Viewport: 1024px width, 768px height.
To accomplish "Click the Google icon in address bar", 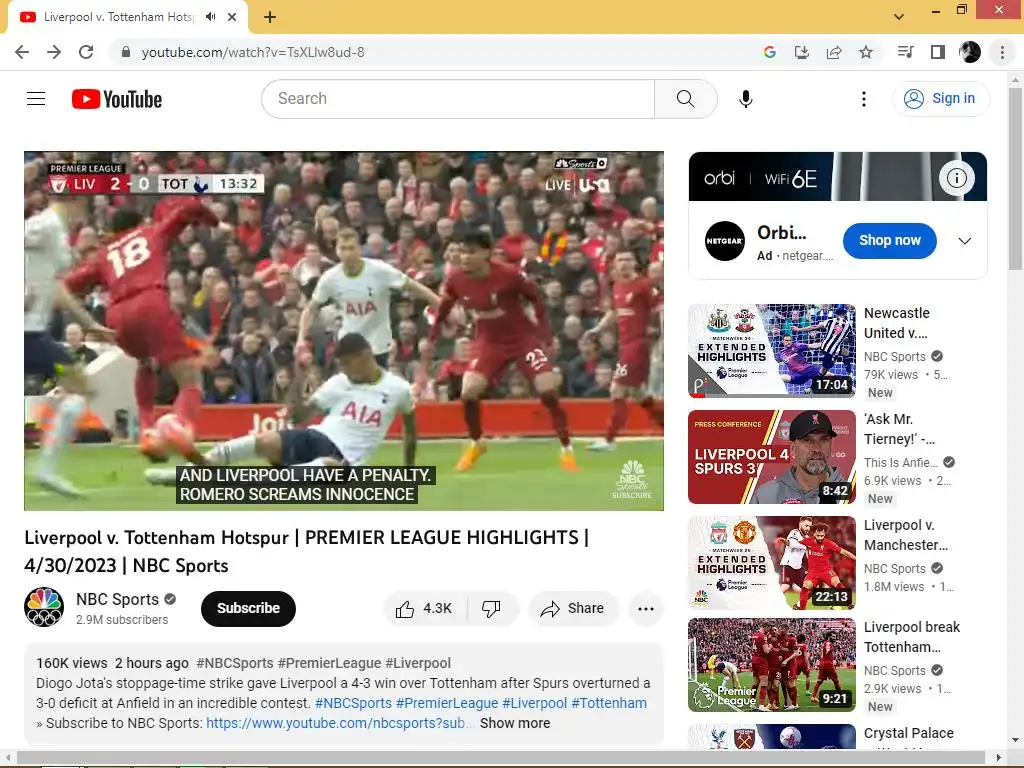I will pyautogui.click(x=769, y=52).
